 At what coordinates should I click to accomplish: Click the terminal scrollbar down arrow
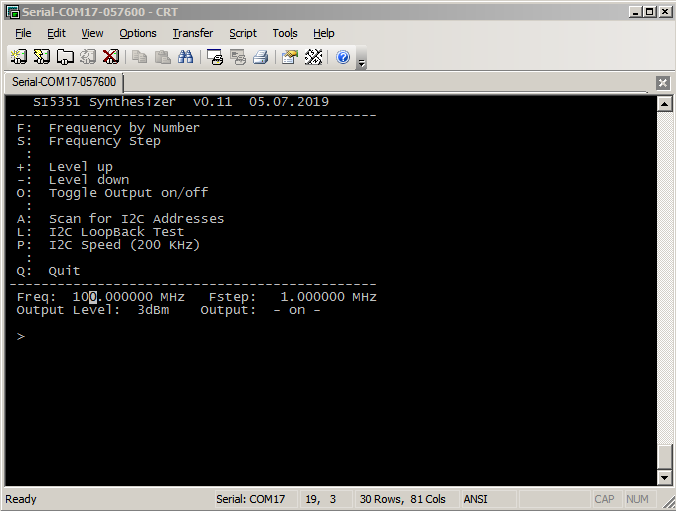(x=664, y=477)
